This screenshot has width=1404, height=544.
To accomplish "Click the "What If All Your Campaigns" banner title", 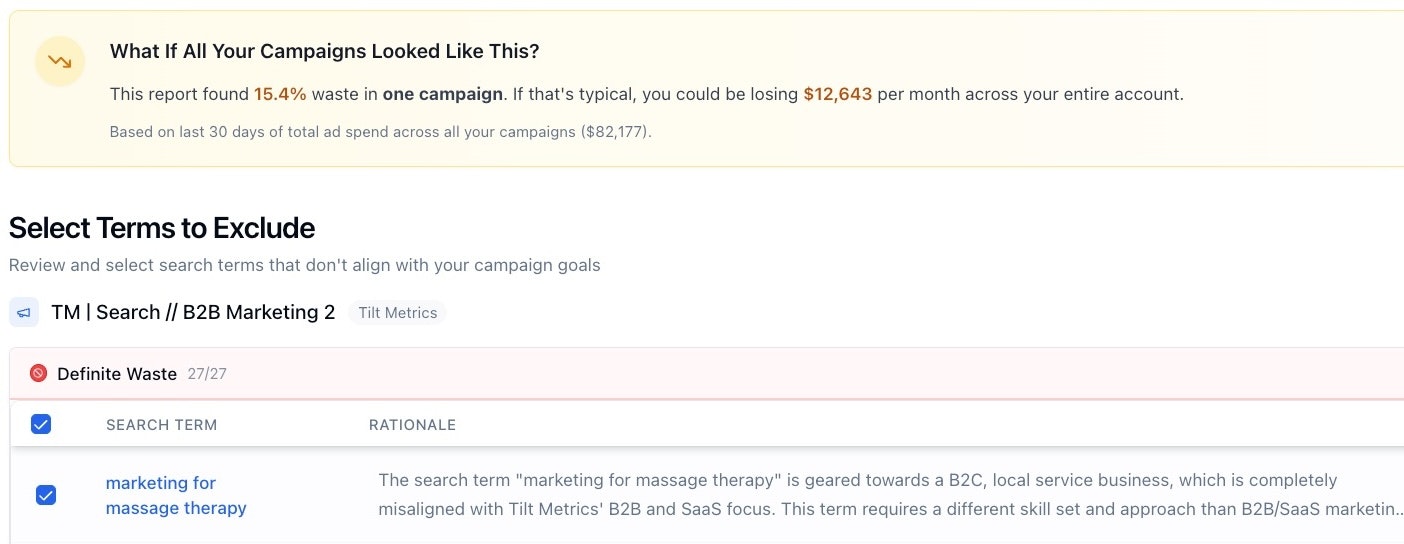I will click(338, 51).
